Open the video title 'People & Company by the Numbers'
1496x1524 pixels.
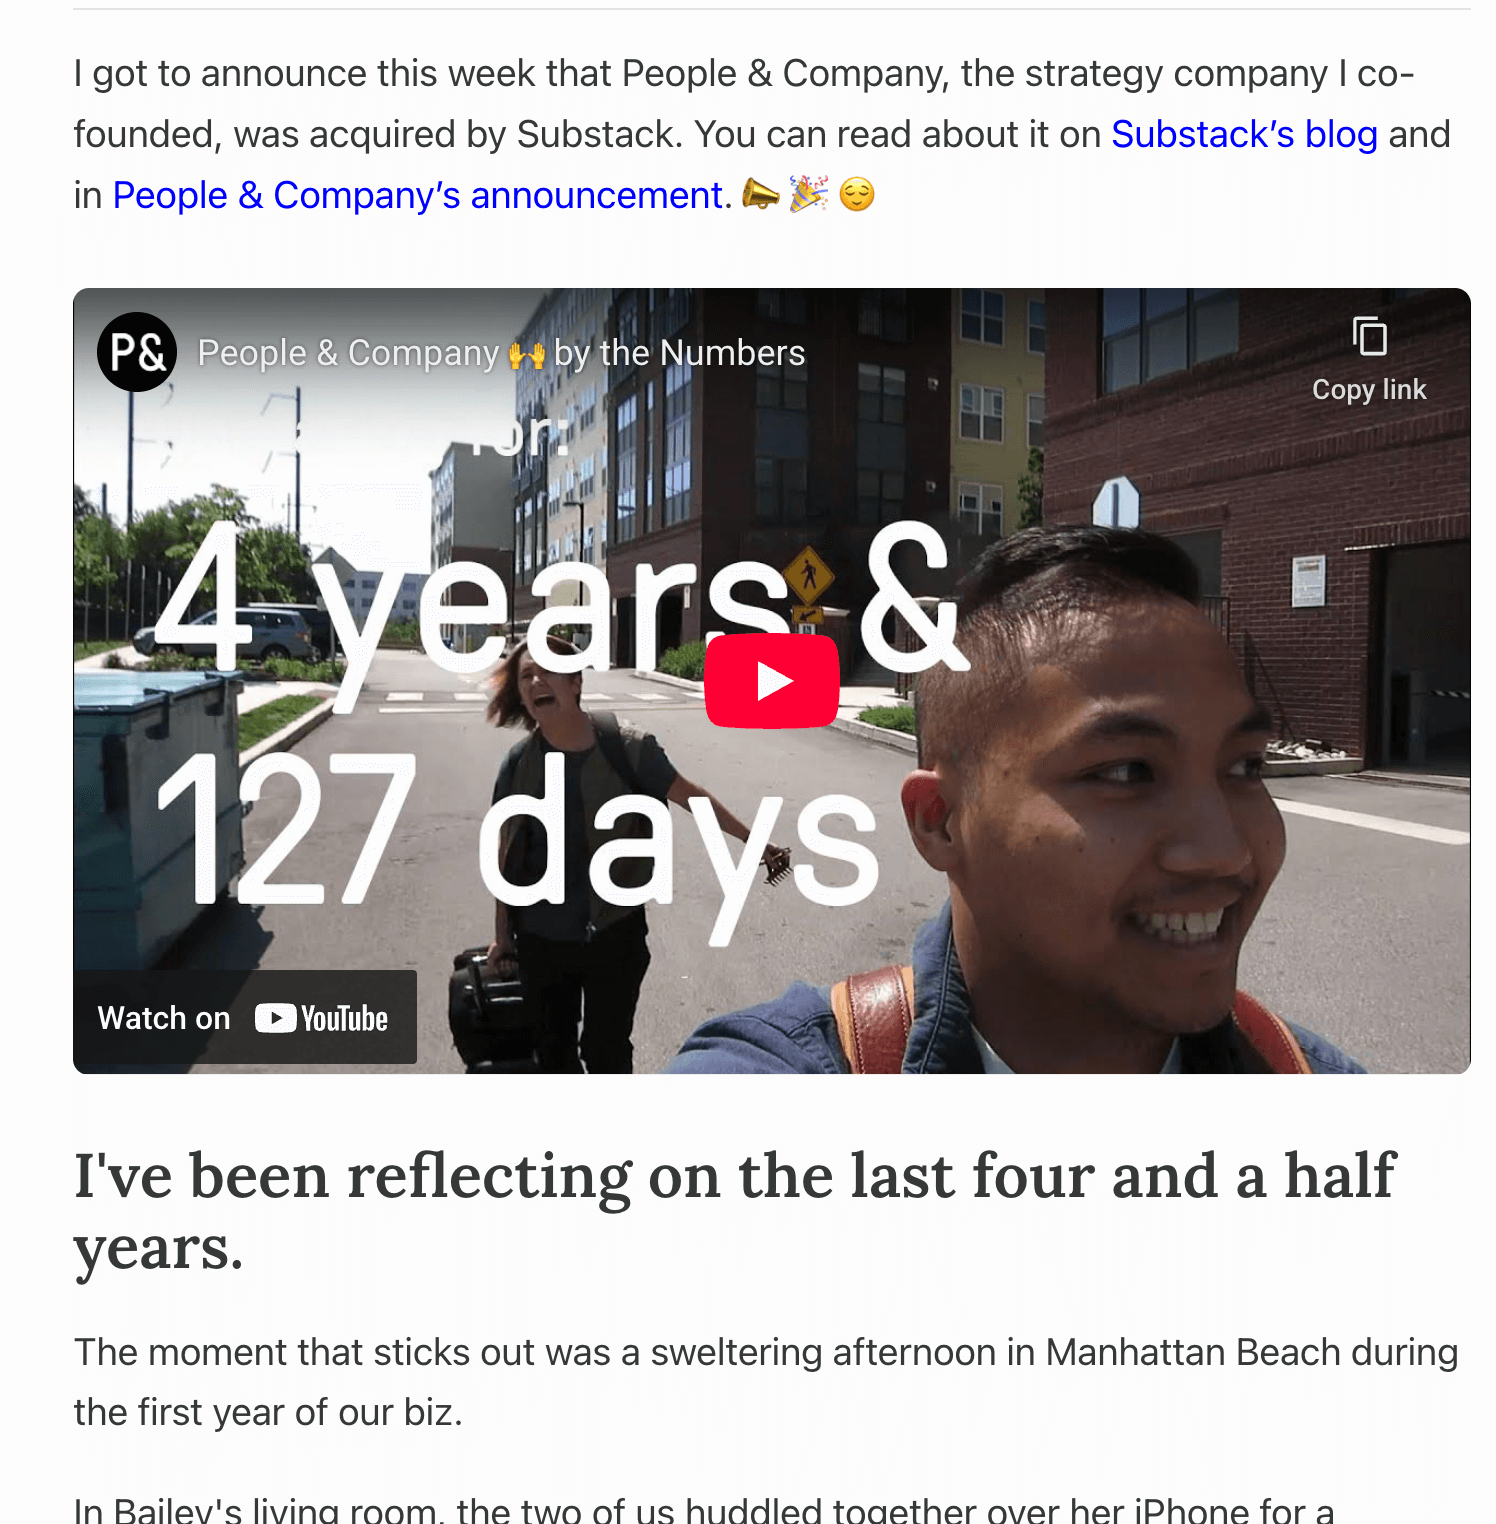click(x=501, y=353)
